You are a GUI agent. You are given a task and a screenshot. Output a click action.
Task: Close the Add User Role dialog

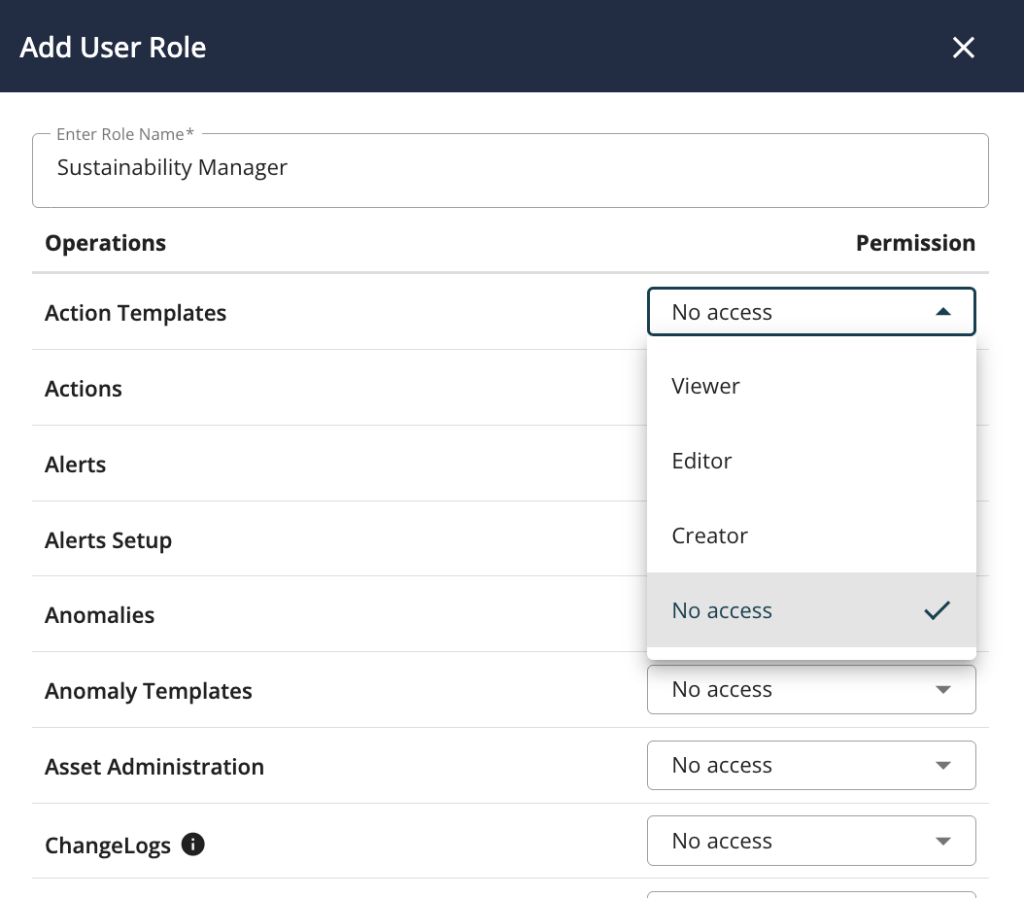tap(963, 48)
